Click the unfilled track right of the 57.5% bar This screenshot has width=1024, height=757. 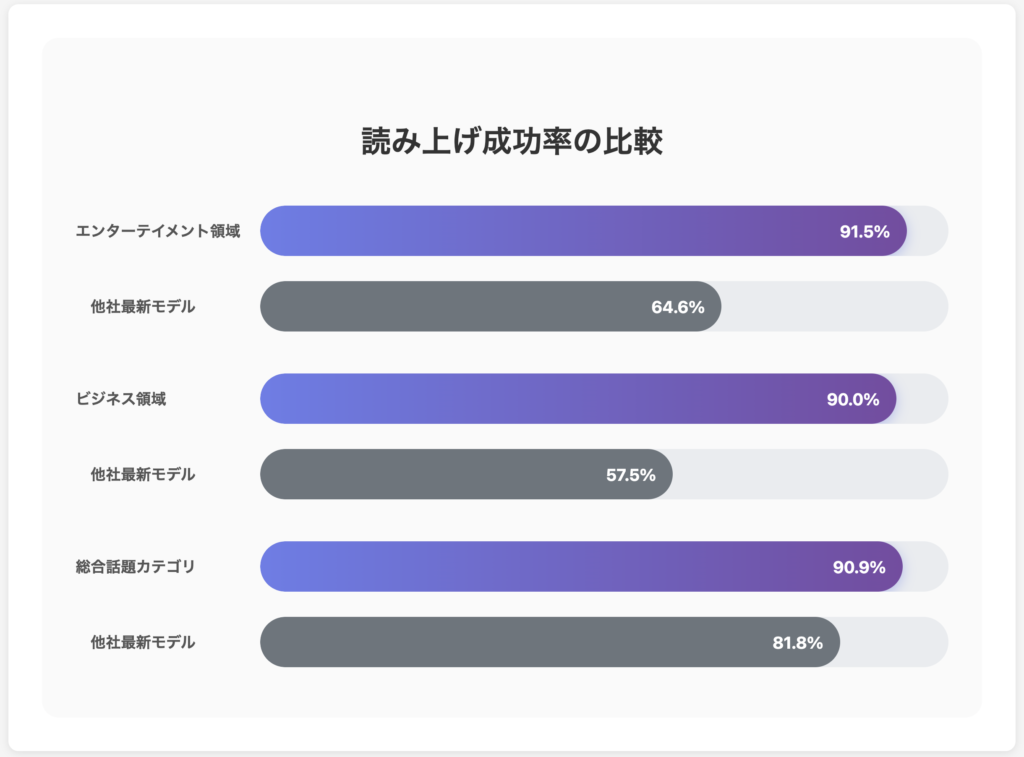tap(810, 475)
